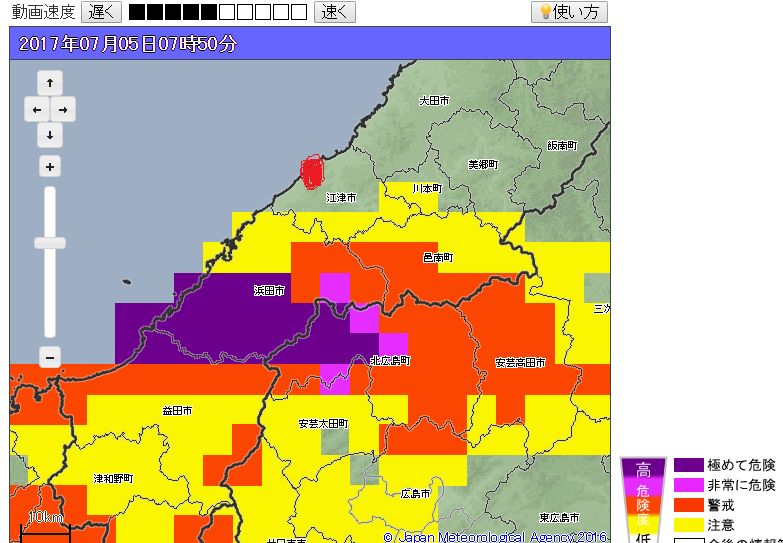Zoom out using the minus button
This screenshot has height=543, width=783.
coord(50,356)
